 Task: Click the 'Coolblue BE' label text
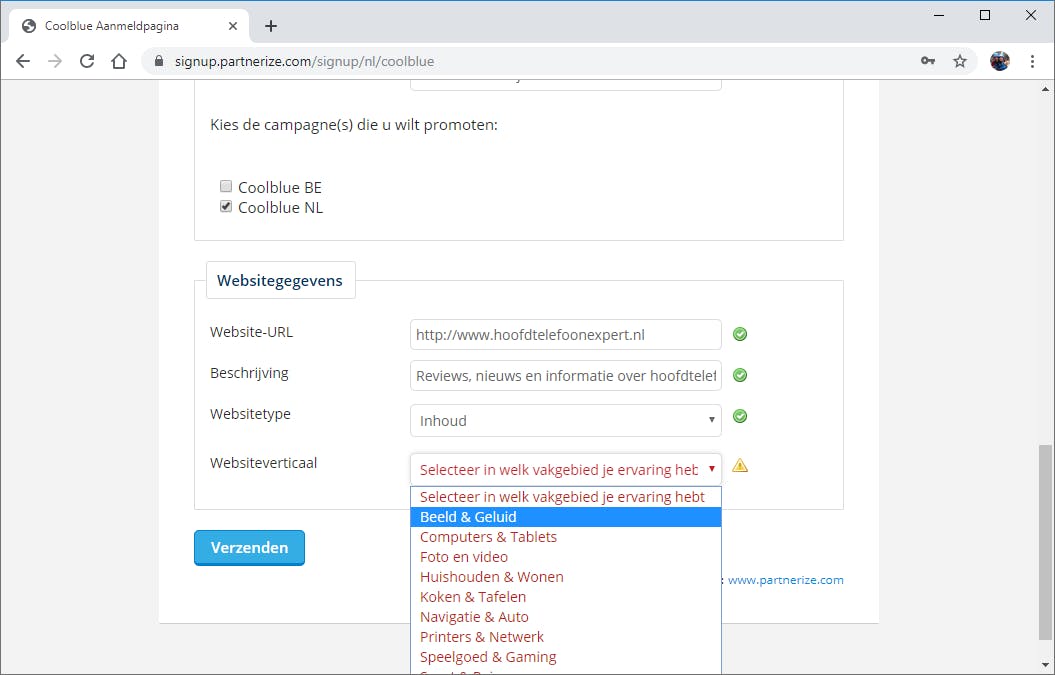280,188
